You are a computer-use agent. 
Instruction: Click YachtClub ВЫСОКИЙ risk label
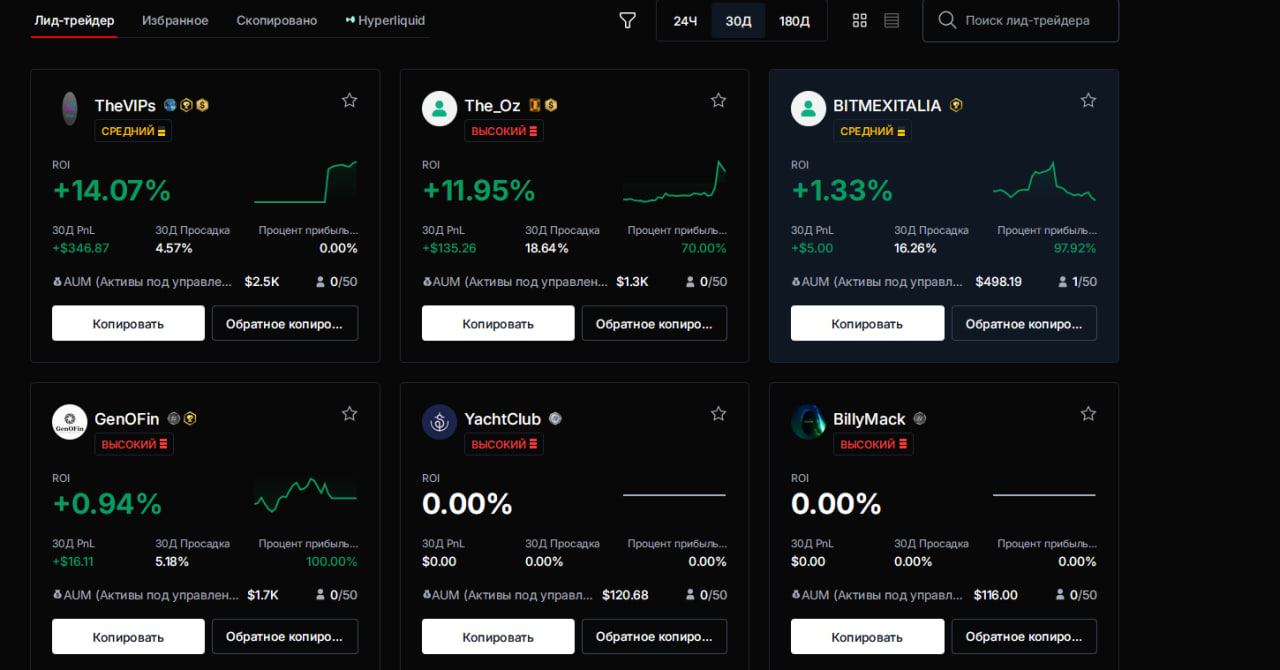504,444
